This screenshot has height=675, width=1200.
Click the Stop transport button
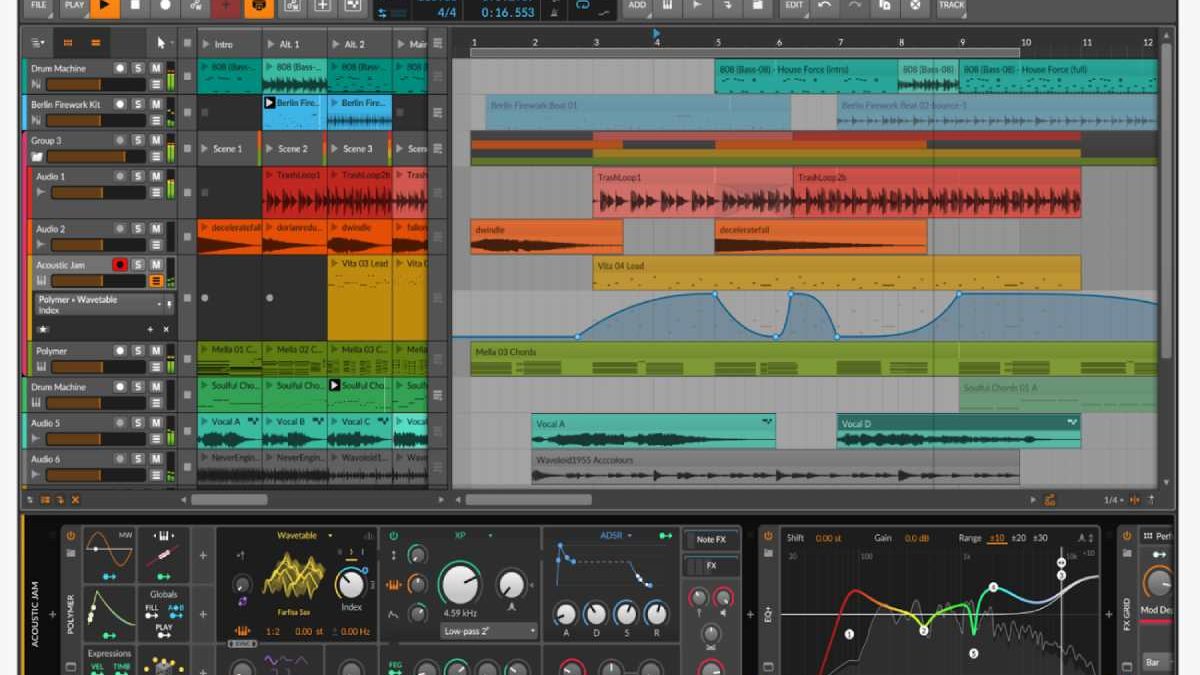pyautogui.click(x=135, y=6)
